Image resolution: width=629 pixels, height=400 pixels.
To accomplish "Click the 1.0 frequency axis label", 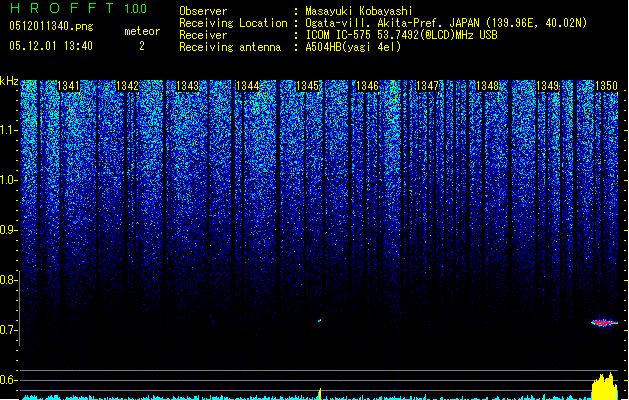I will click(9, 180).
